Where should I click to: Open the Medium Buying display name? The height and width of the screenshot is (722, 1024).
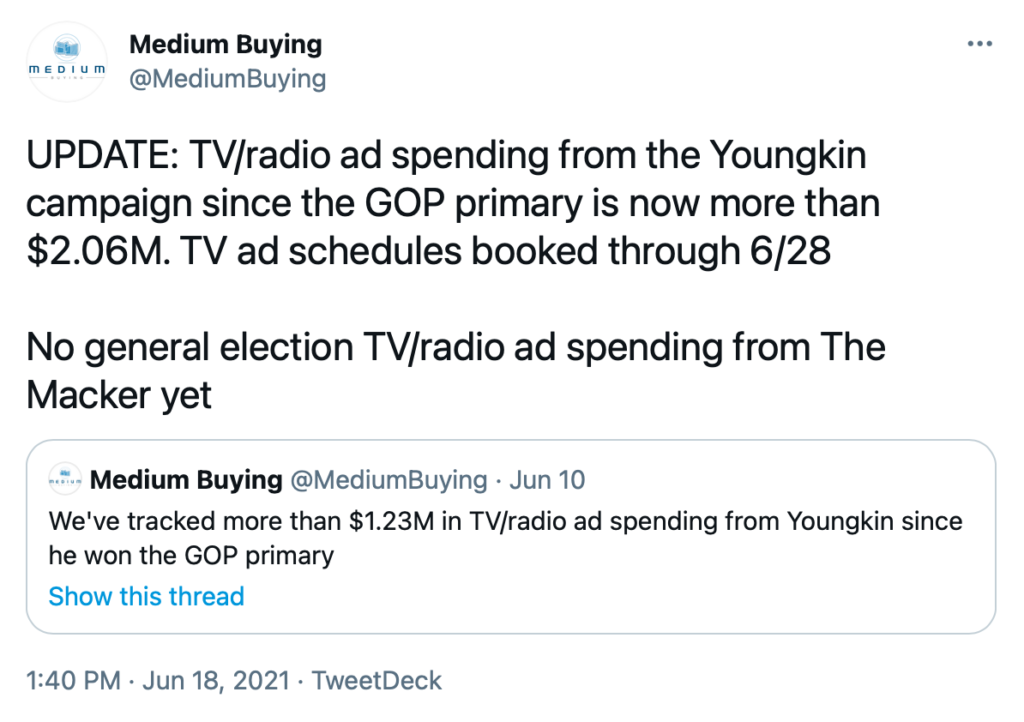[x=225, y=44]
